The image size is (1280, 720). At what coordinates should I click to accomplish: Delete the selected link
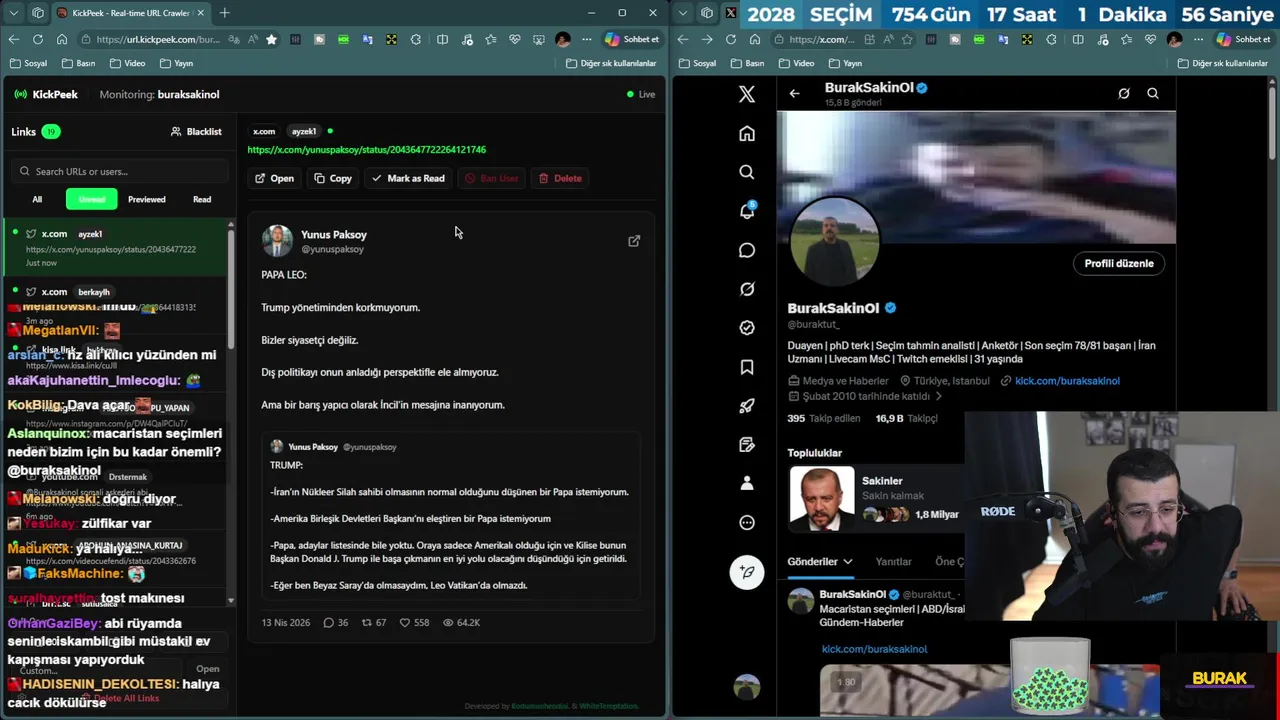[x=560, y=178]
